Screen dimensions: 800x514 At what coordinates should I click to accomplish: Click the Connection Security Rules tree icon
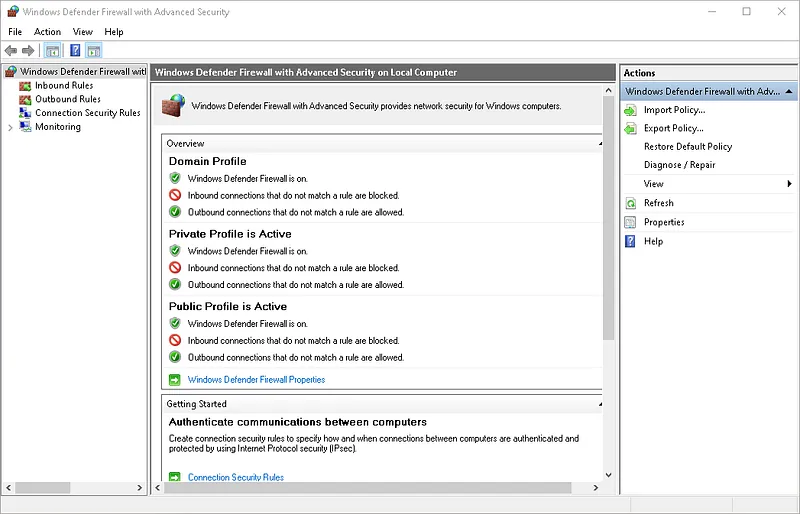point(25,113)
